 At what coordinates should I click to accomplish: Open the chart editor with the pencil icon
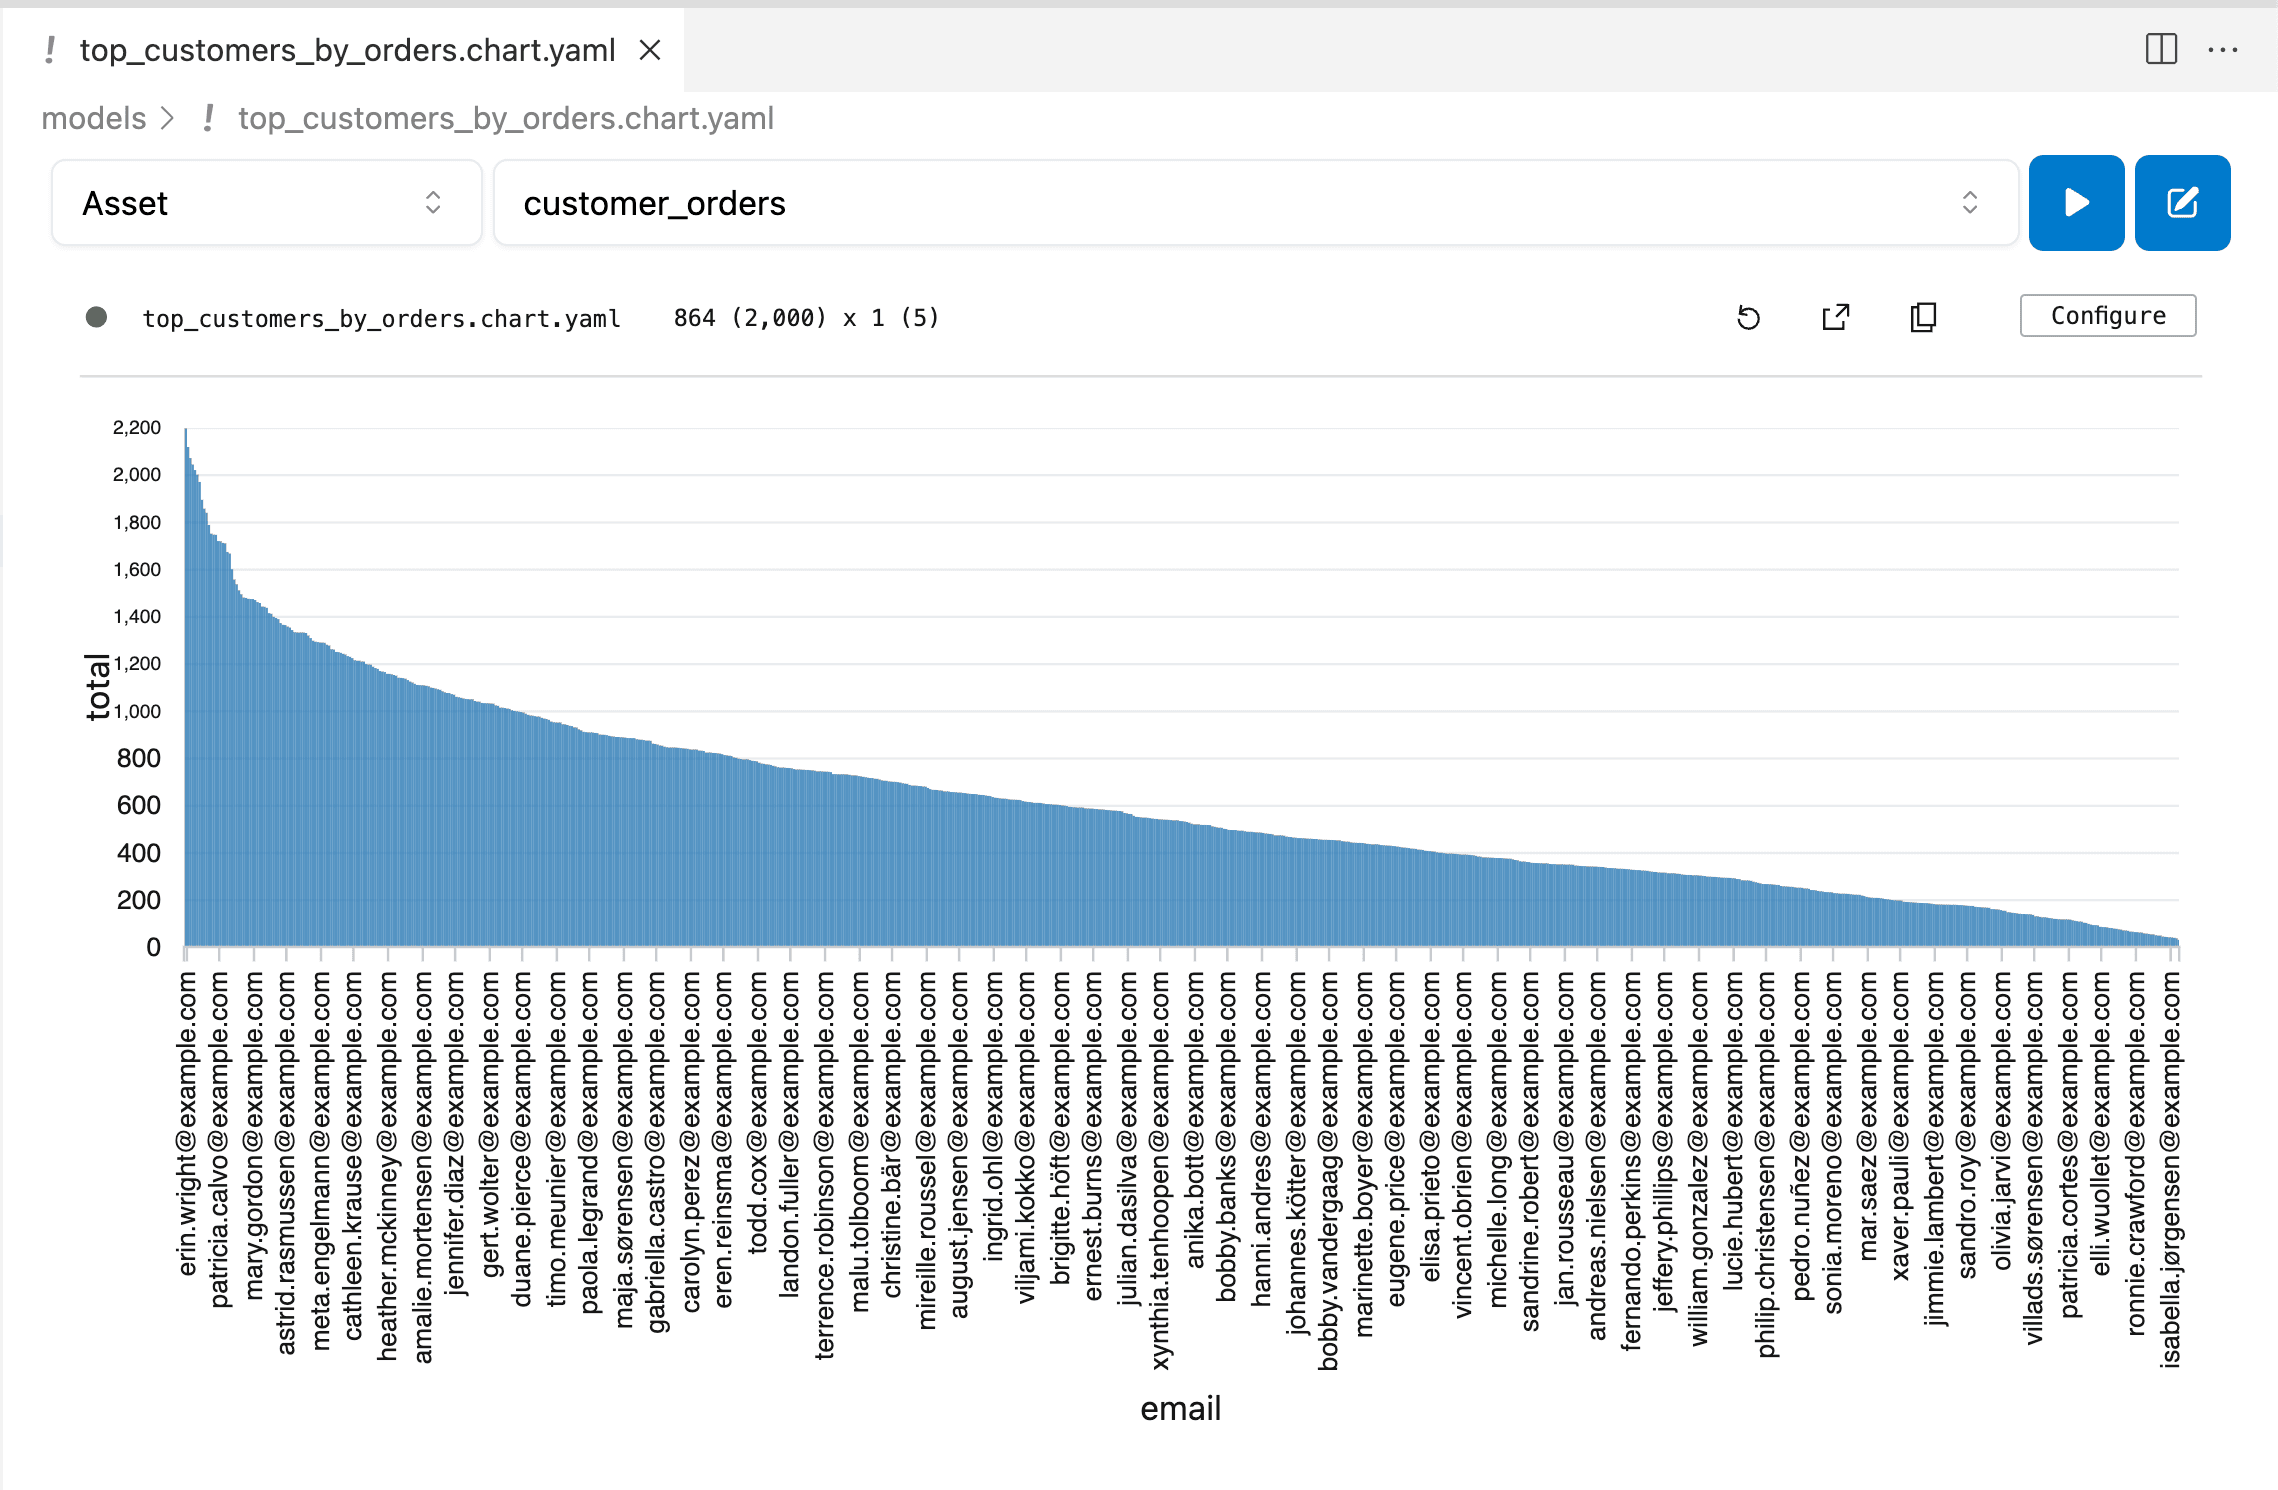[x=2182, y=203]
